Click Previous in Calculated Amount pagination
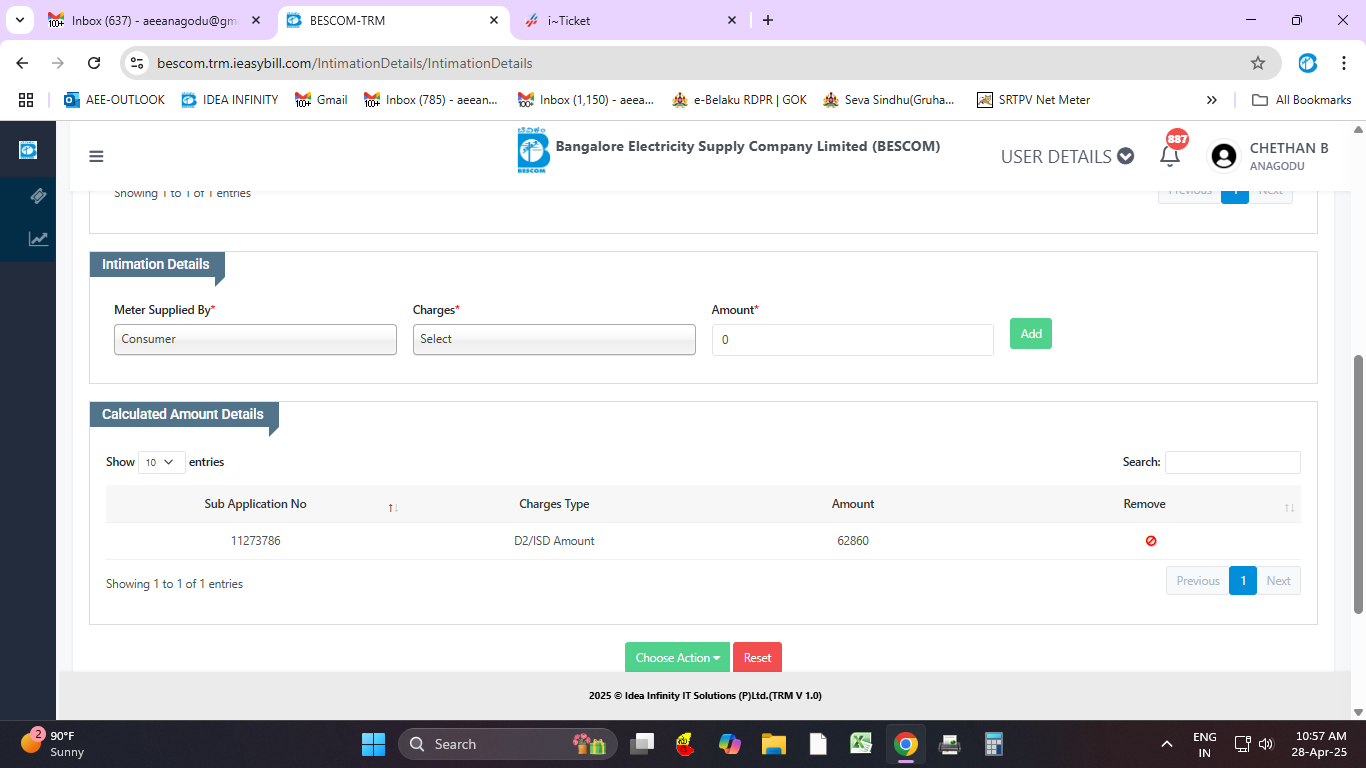Viewport: 1366px width, 768px height. tap(1198, 581)
